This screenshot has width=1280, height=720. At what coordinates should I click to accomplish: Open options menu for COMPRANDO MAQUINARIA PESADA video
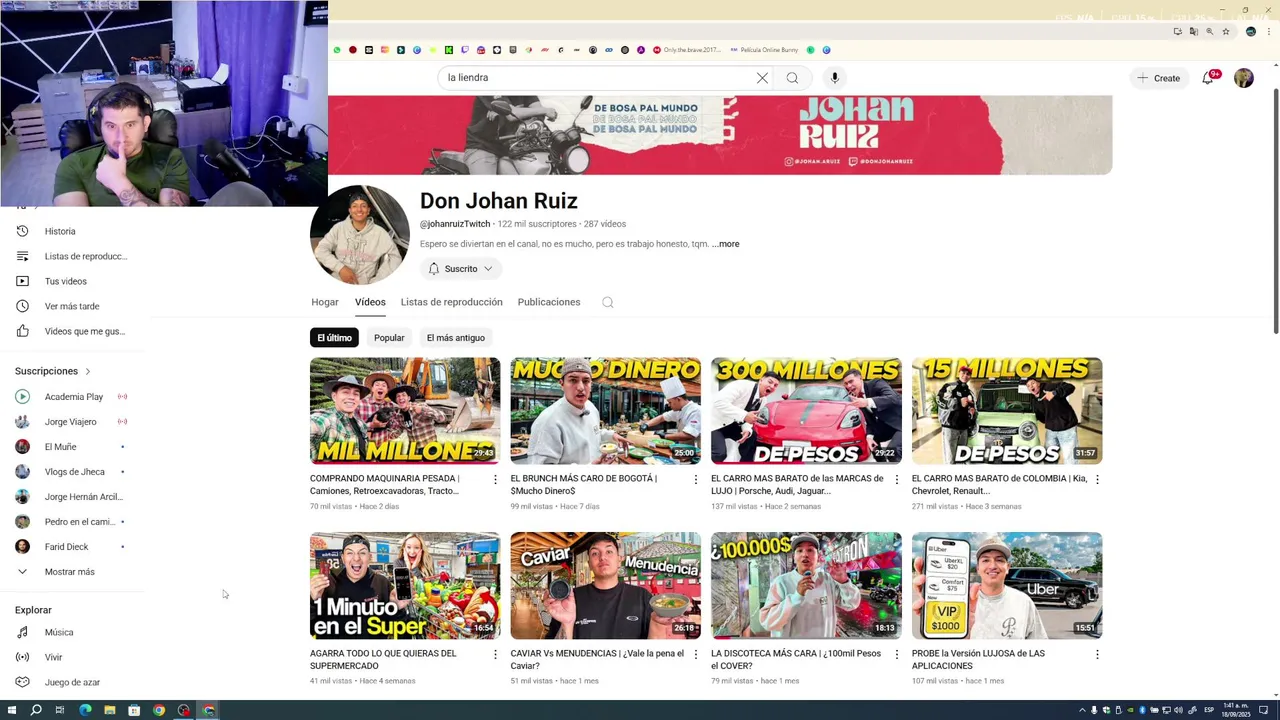pyautogui.click(x=495, y=480)
